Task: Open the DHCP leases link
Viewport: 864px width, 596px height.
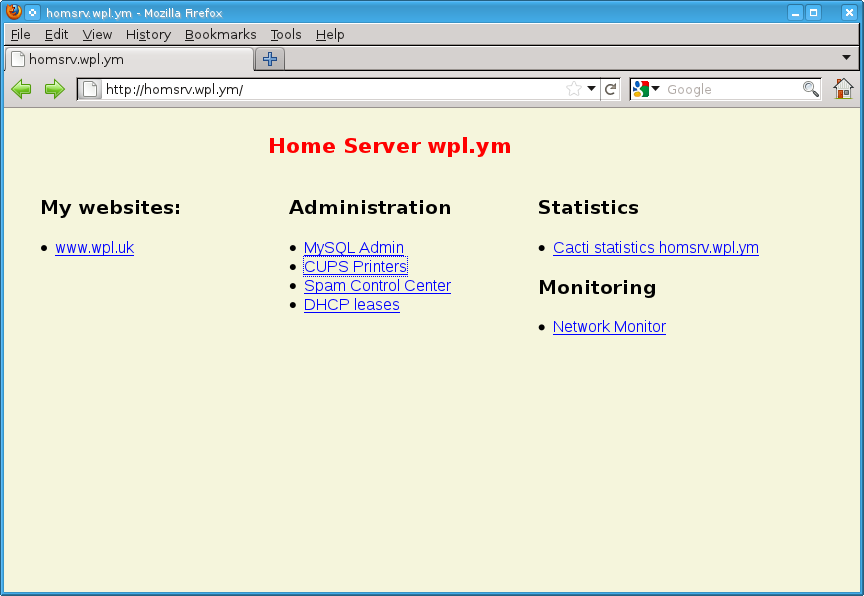Action: pos(352,305)
